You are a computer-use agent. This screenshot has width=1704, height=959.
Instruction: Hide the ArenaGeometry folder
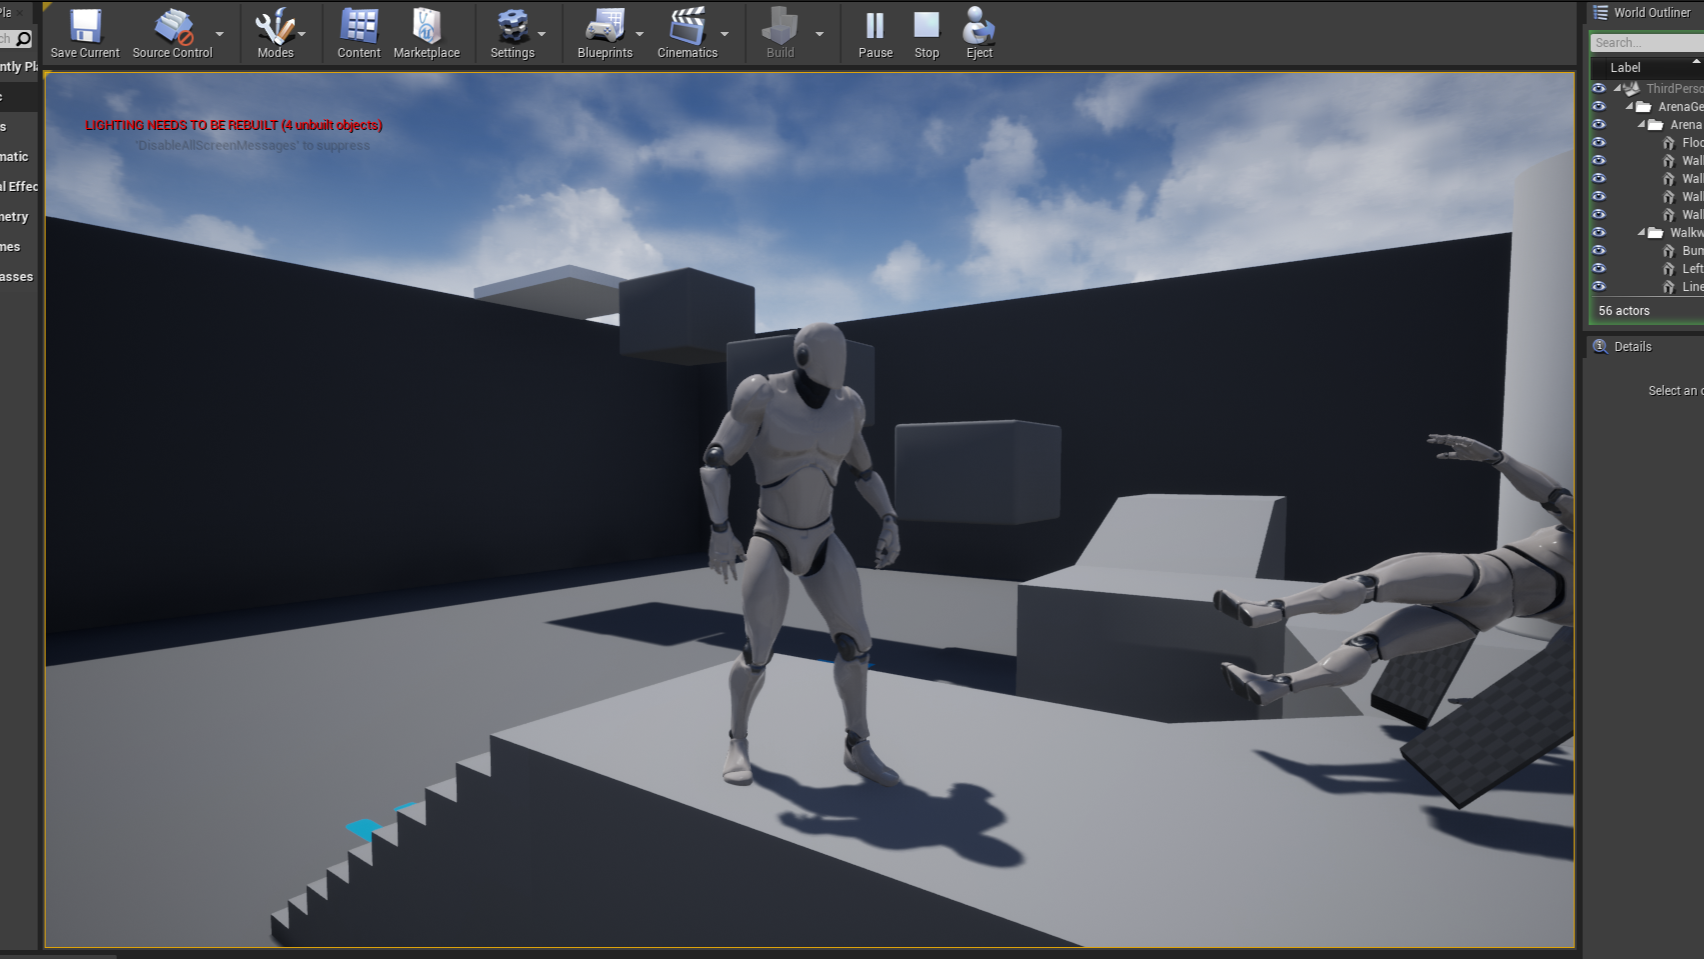(x=1598, y=106)
